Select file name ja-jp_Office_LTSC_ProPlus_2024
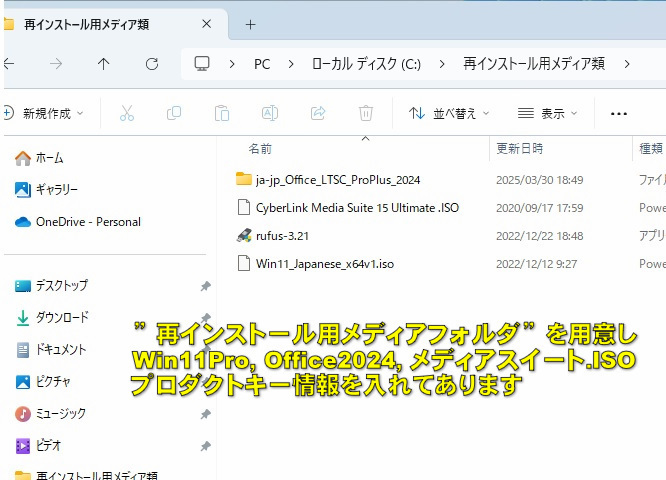Screen dimensions: 666x480 pos(338,180)
